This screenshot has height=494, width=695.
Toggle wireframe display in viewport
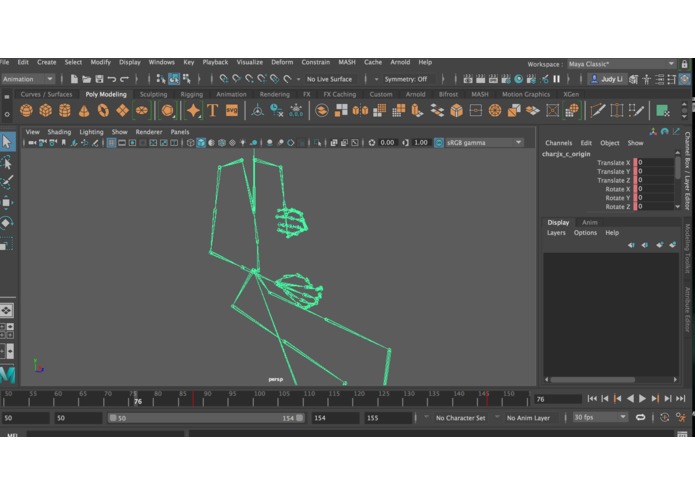pyautogui.click(x=190, y=143)
